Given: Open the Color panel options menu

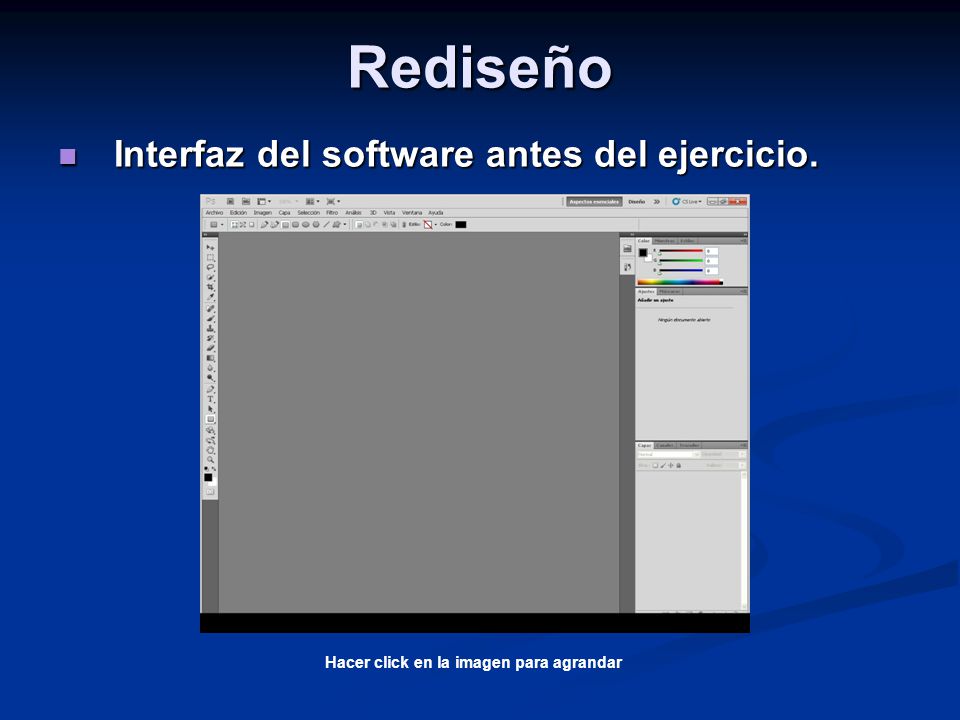Looking at the screenshot, I should 743,241.
